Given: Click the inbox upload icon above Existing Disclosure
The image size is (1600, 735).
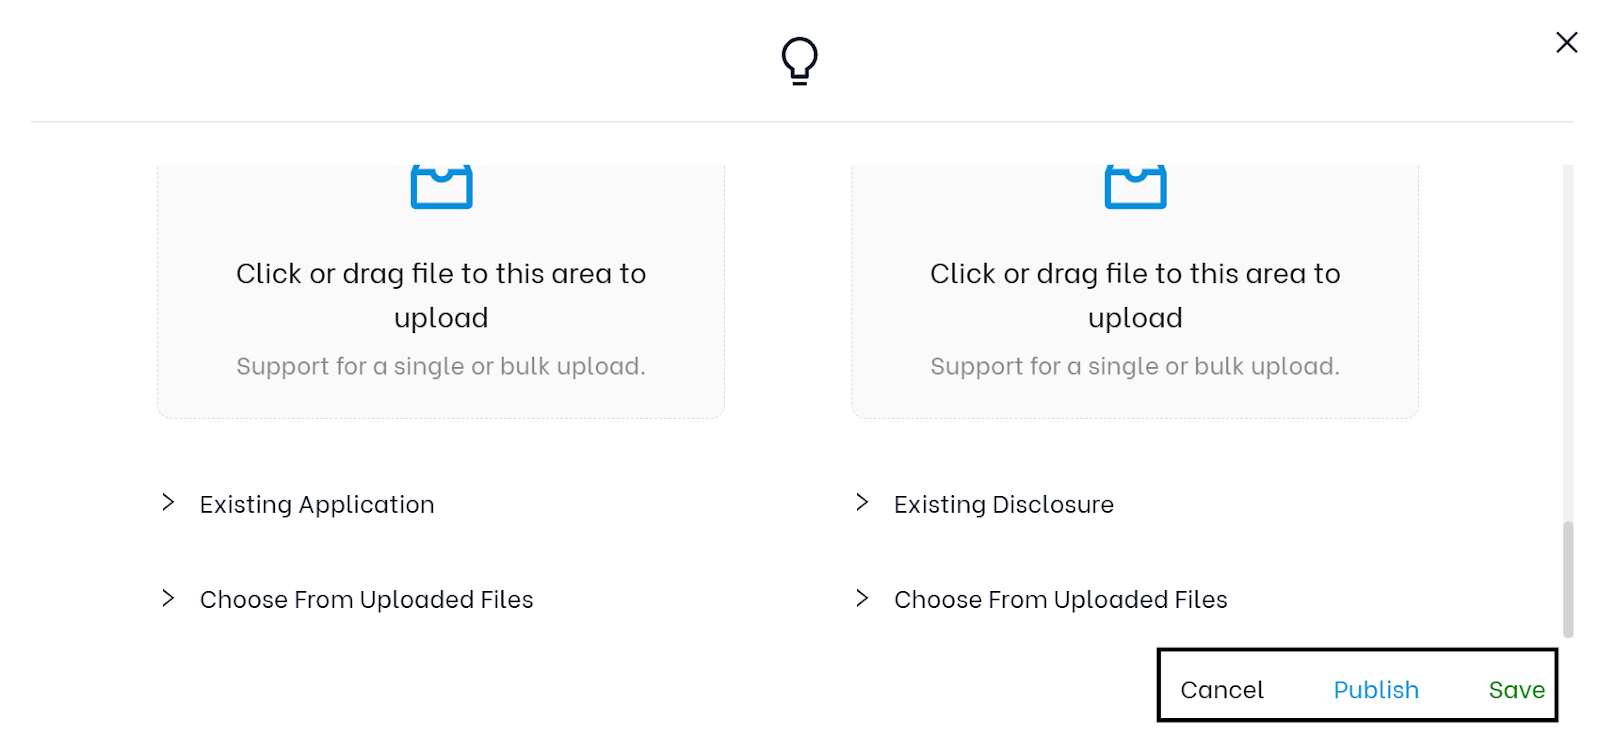Looking at the screenshot, I should (x=1135, y=186).
